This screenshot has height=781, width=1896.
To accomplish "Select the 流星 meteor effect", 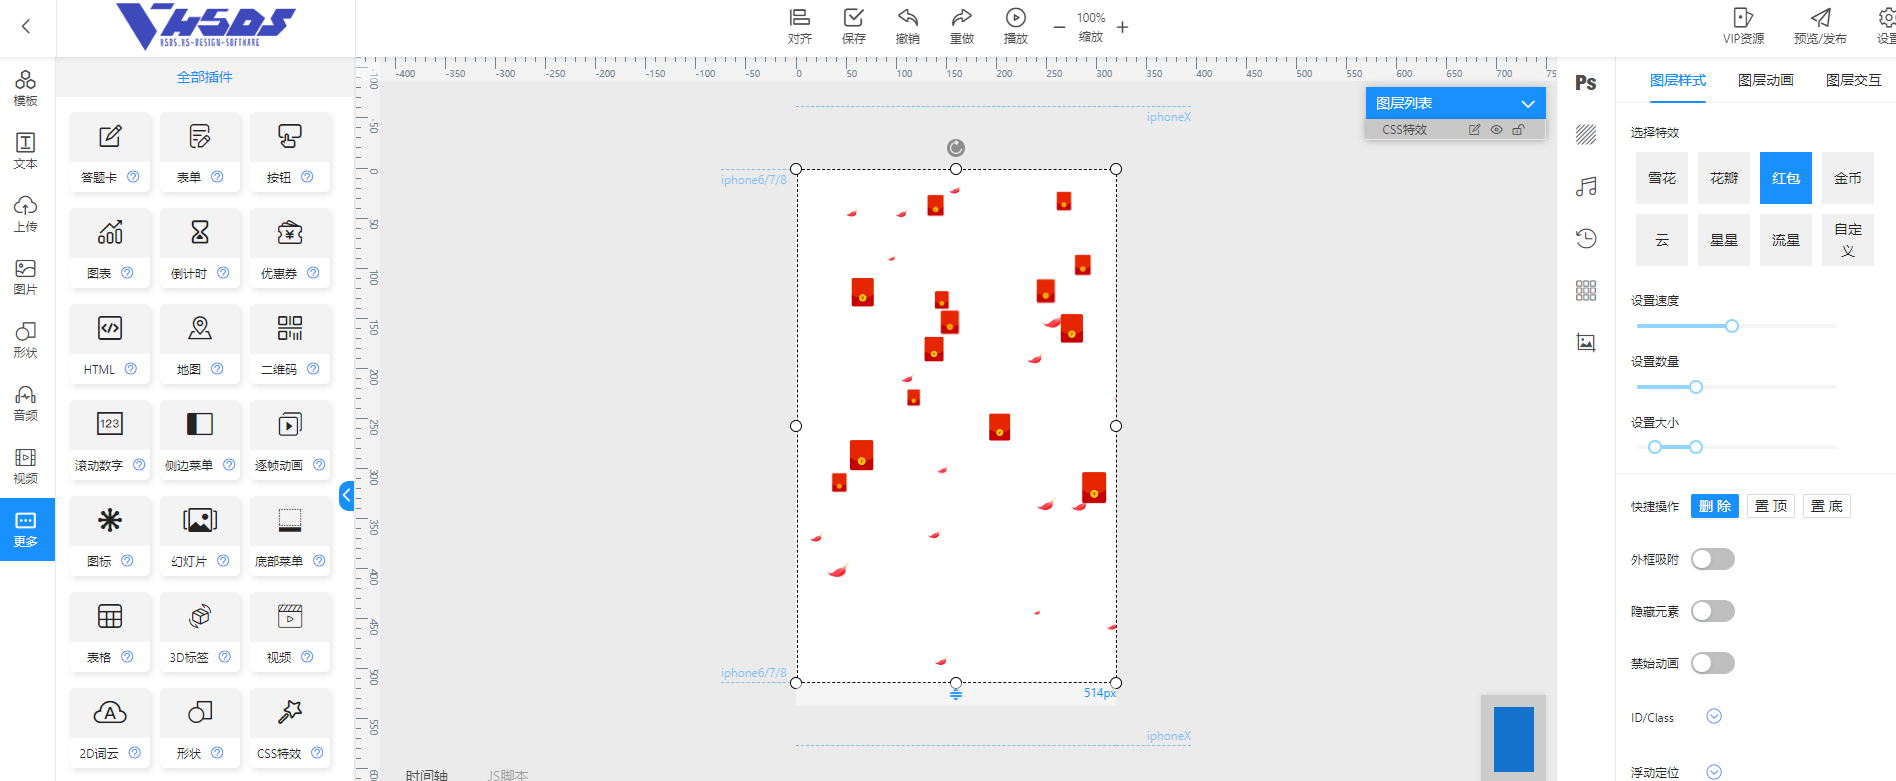I will click(1786, 240).
